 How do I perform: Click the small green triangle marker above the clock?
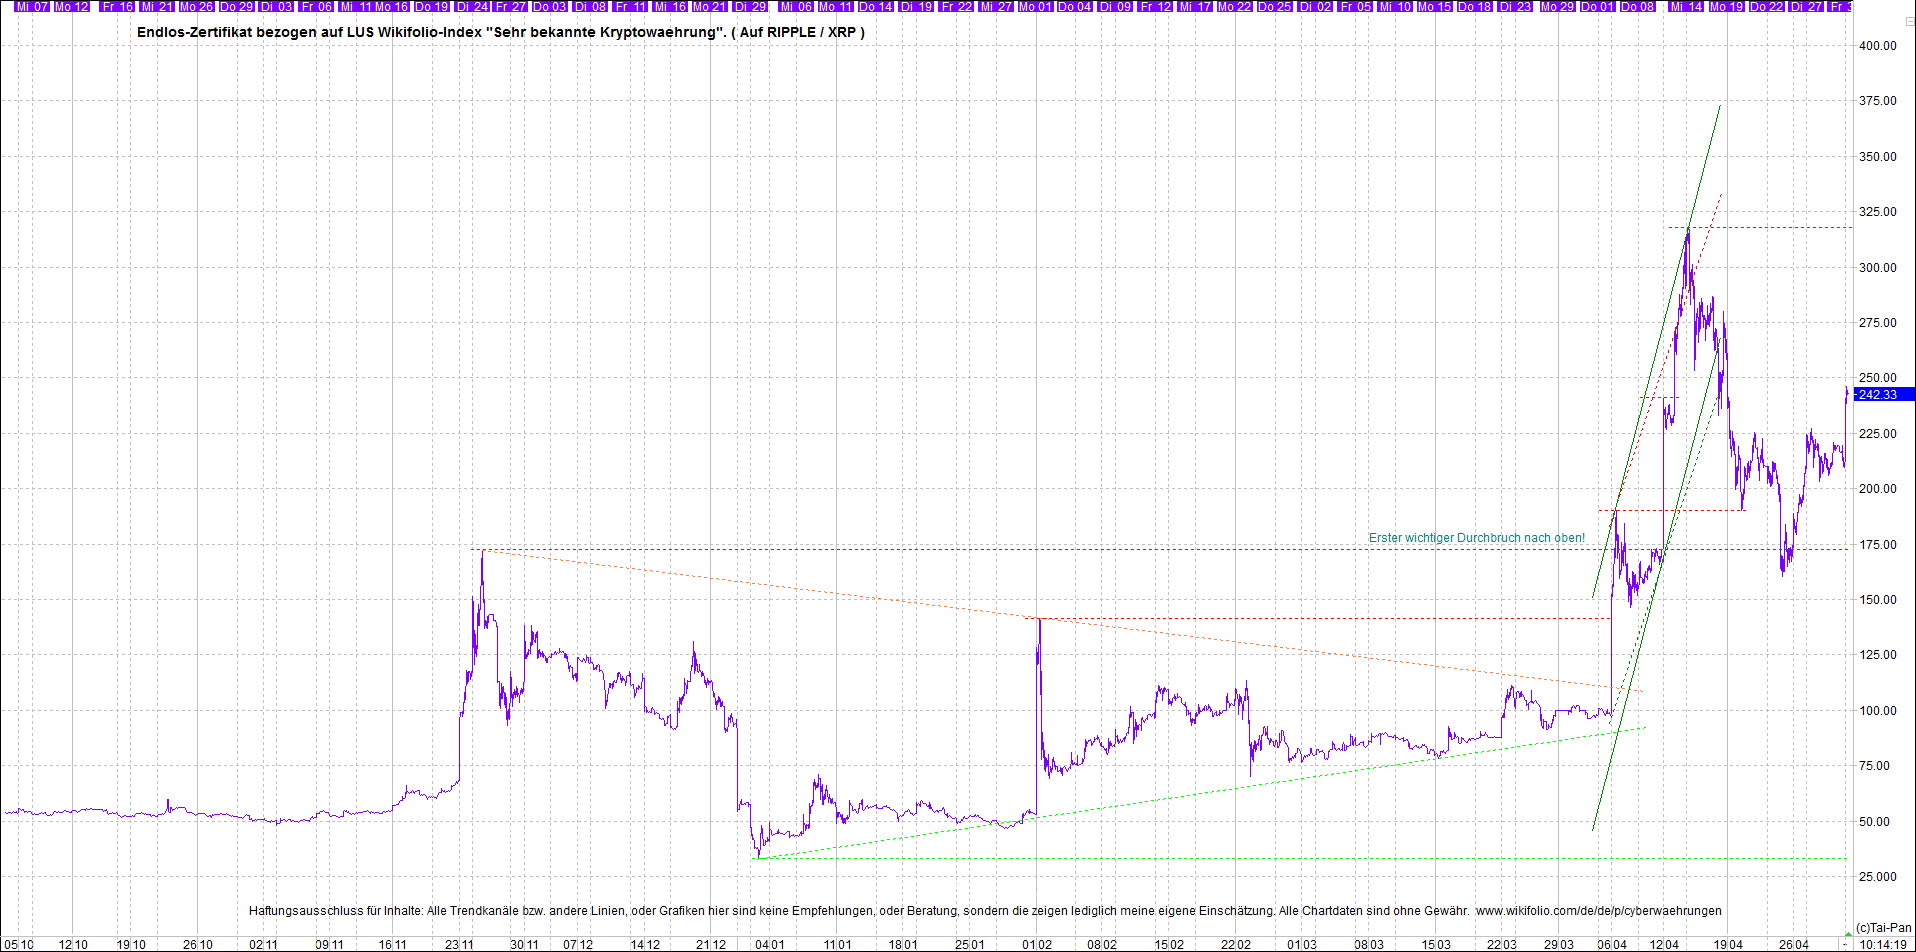(1847, 933)
